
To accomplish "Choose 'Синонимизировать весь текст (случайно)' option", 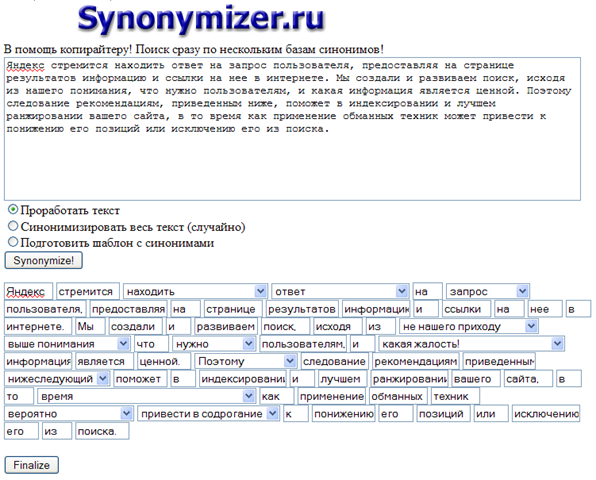I will point(13,226).
